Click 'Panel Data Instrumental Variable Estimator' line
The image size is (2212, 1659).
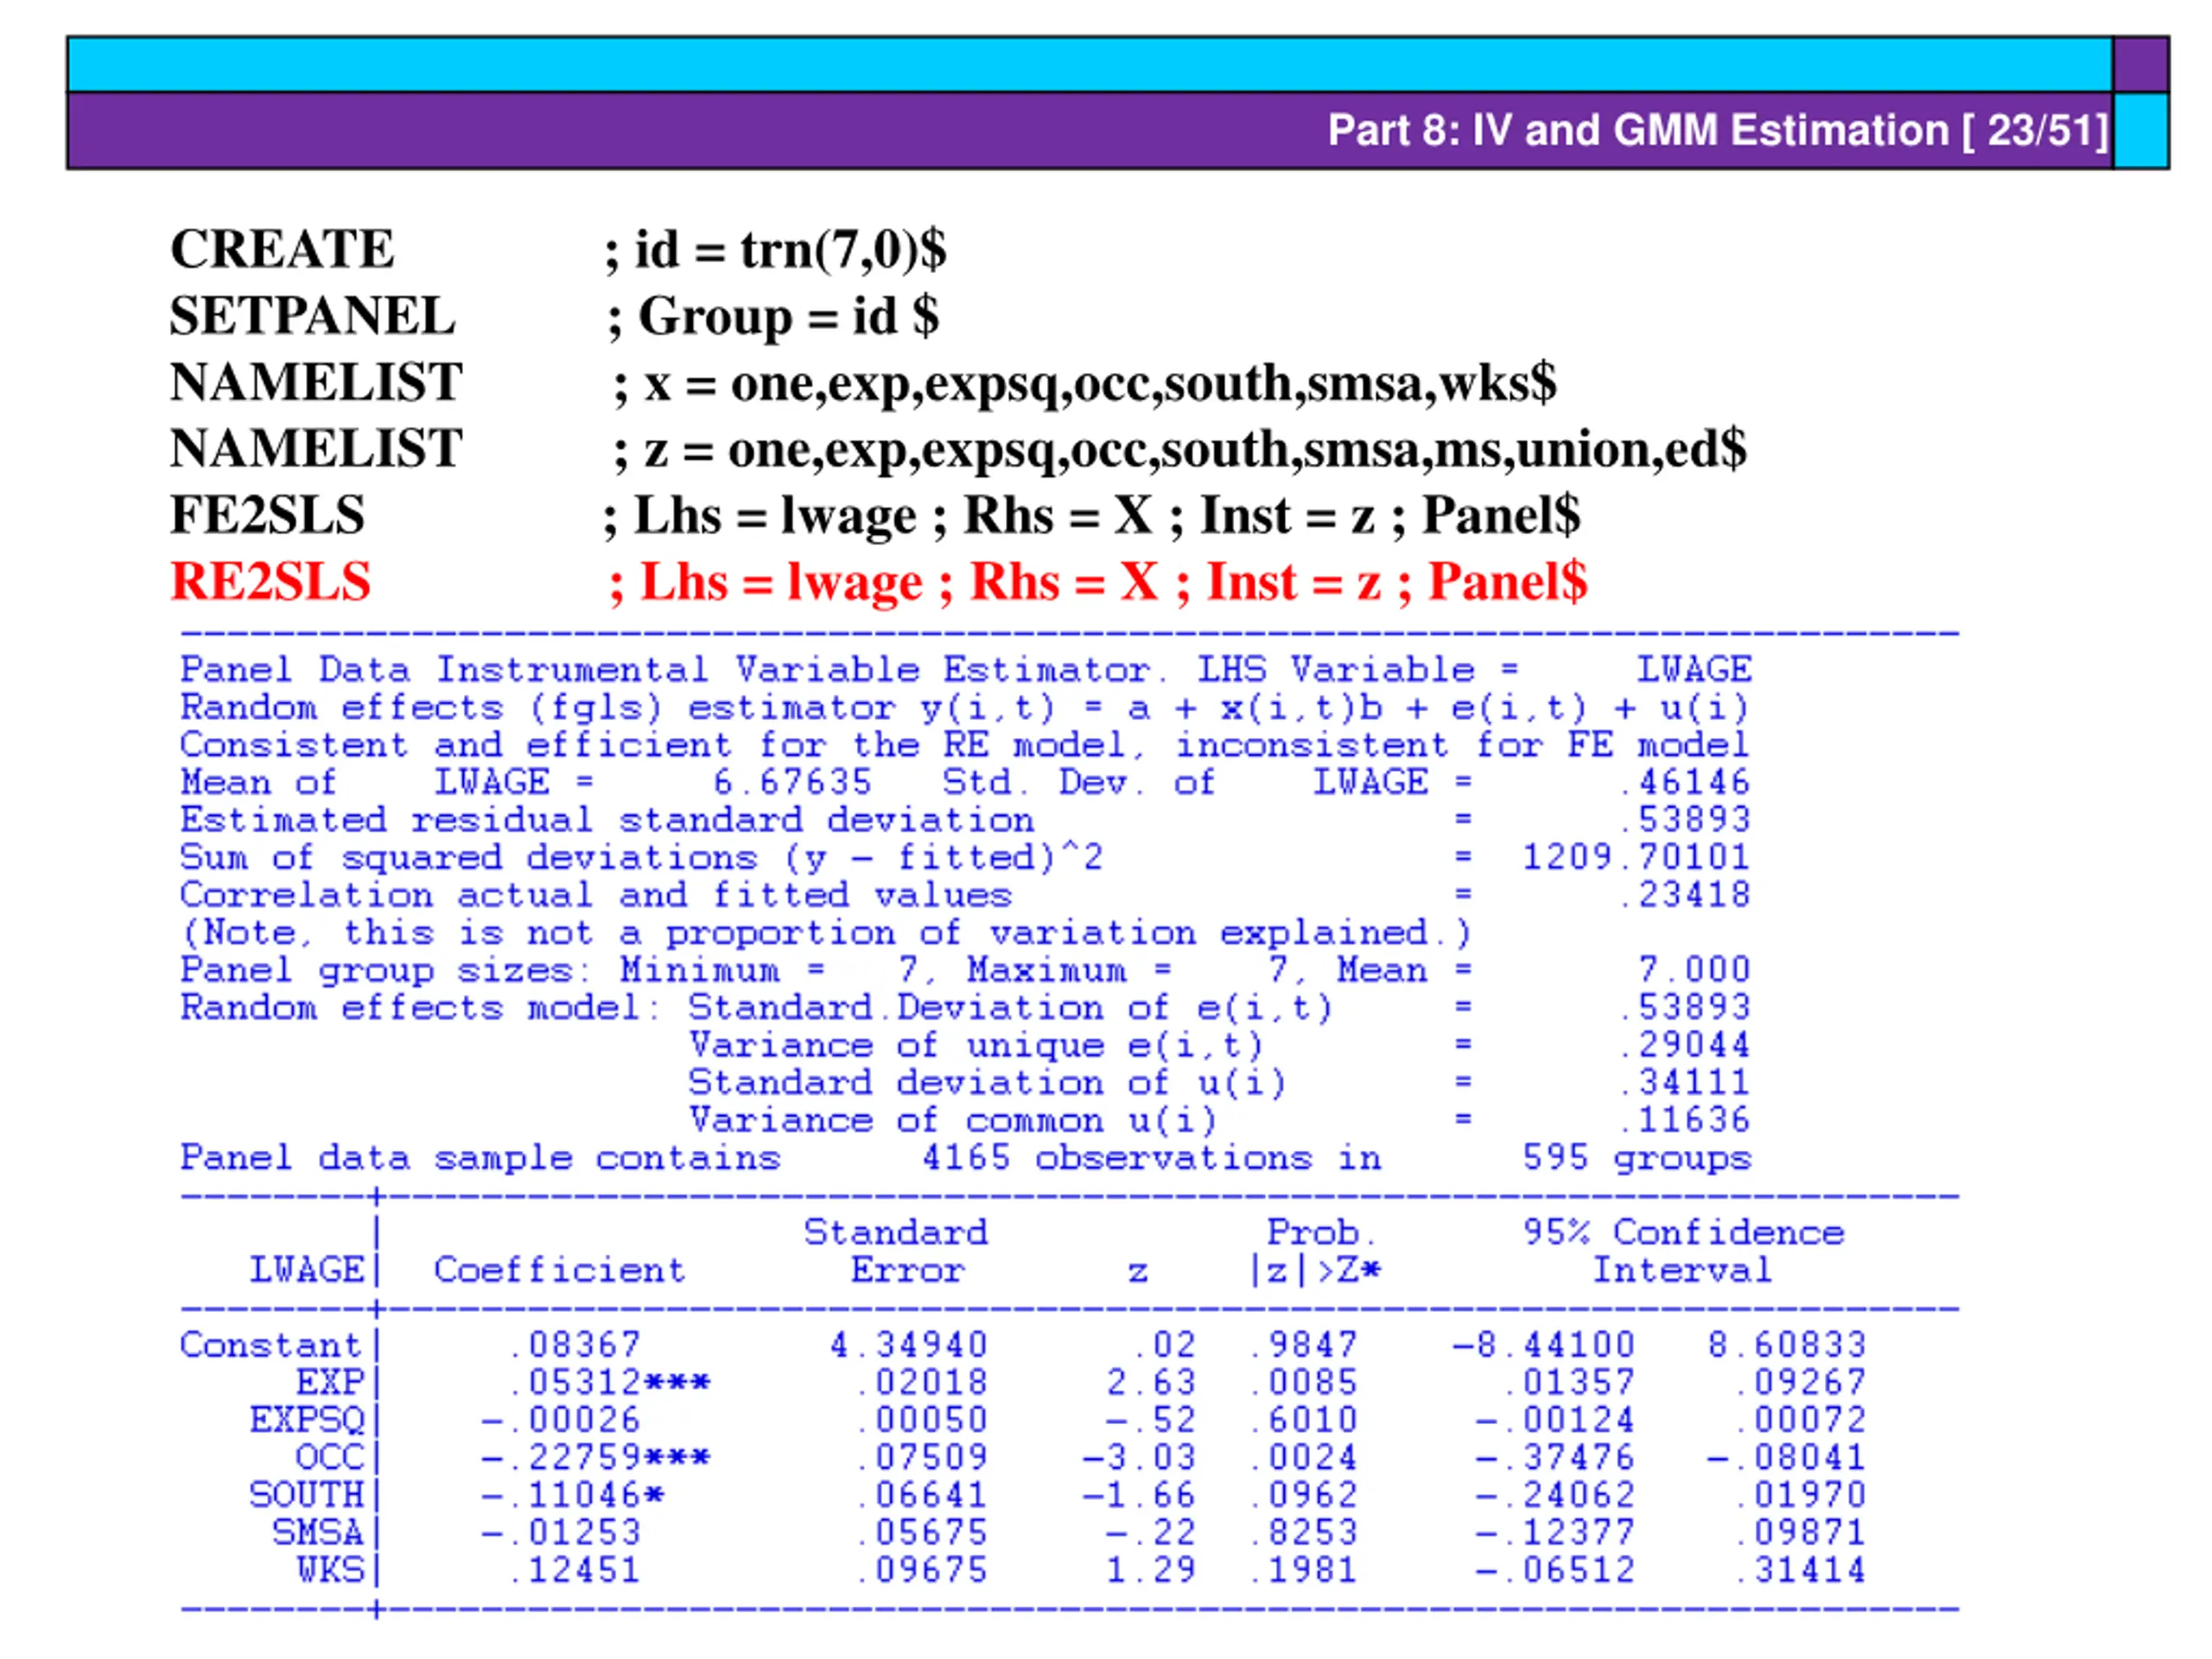point(966,669)
